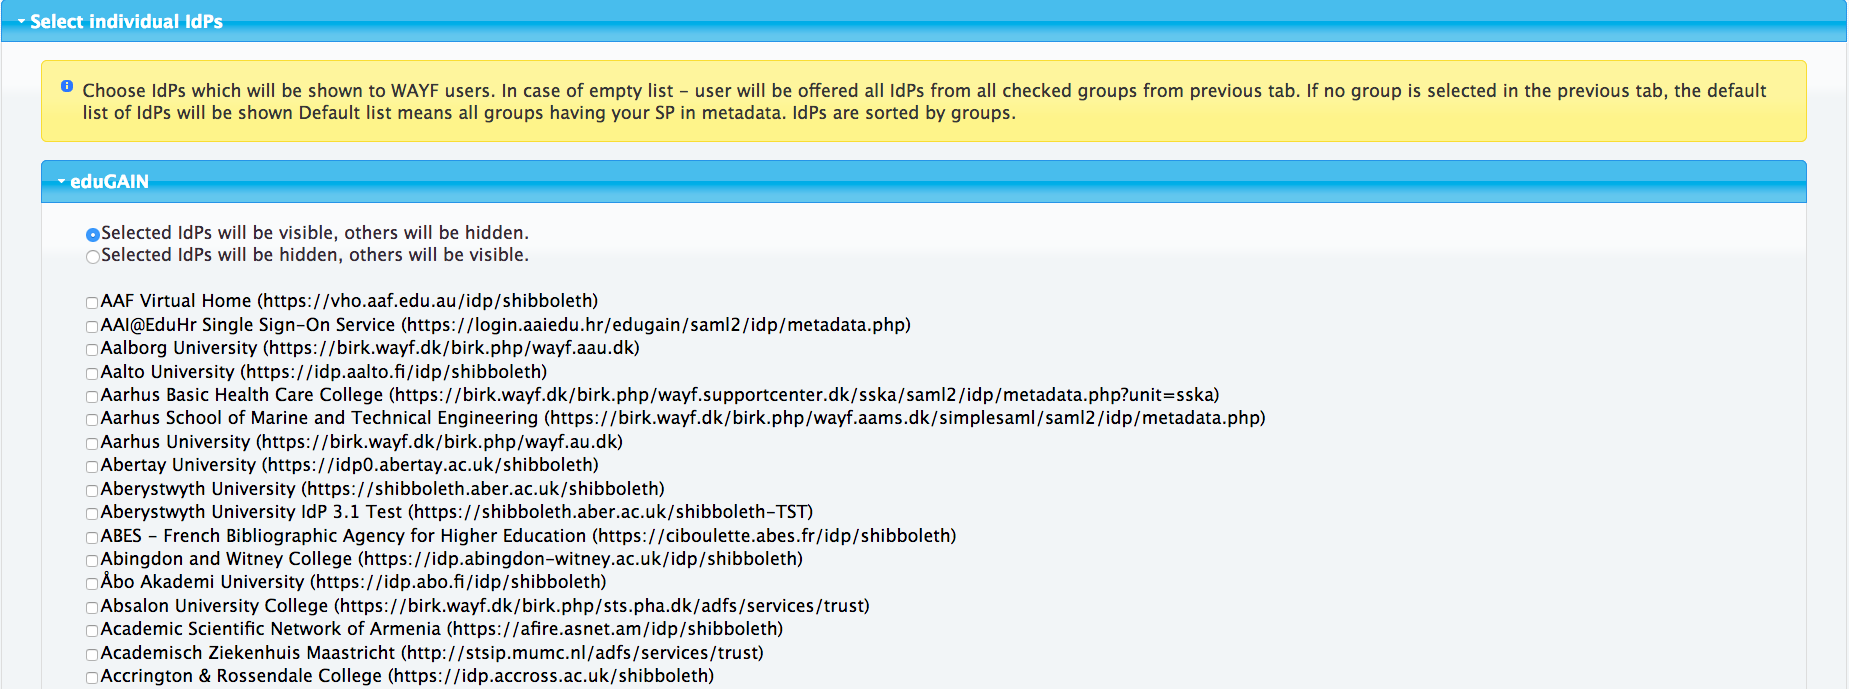The height and width of the screenshot is (689, 1849).
Task: Check the AAF Virtual Home checkbox
Action: coord(92,303)
